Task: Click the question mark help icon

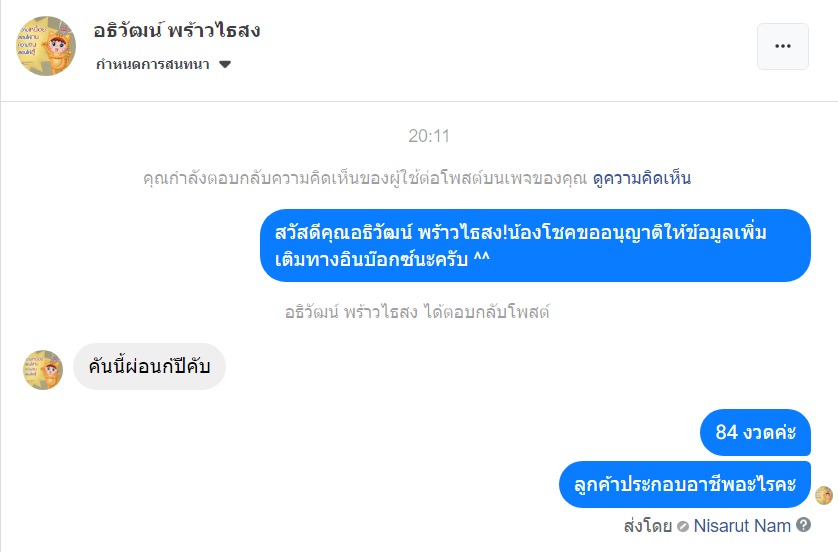Action: coord(803,525)
